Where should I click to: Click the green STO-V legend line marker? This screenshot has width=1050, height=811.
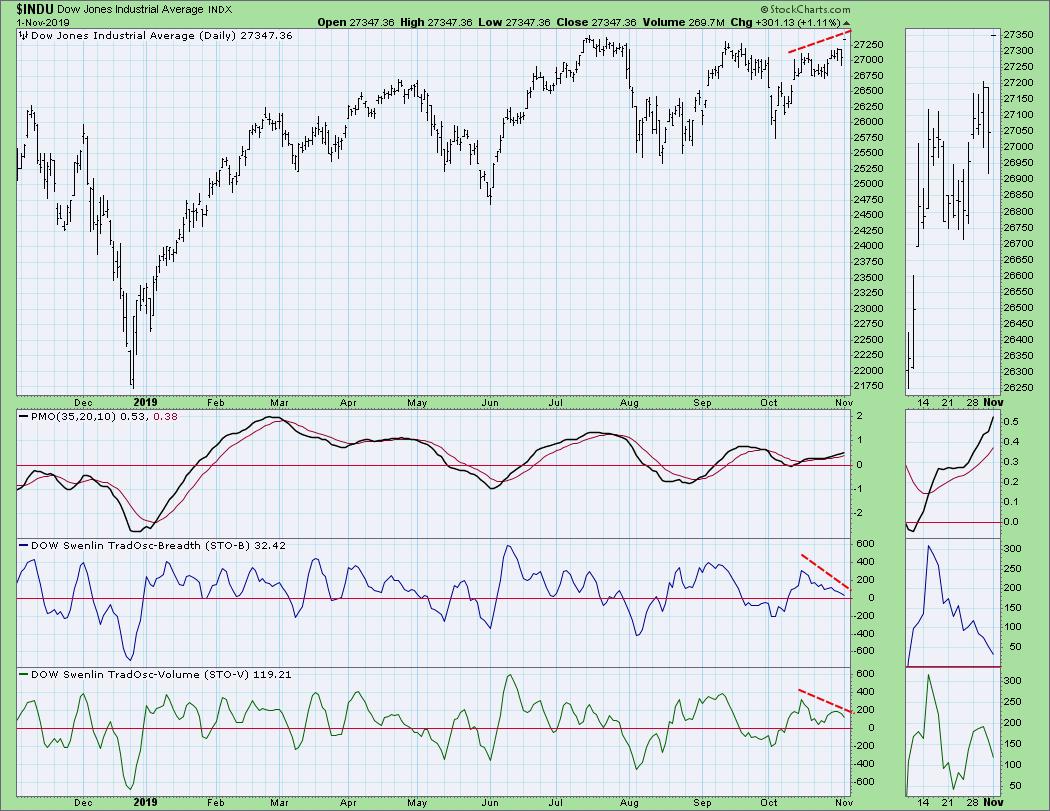click(24, 675)
